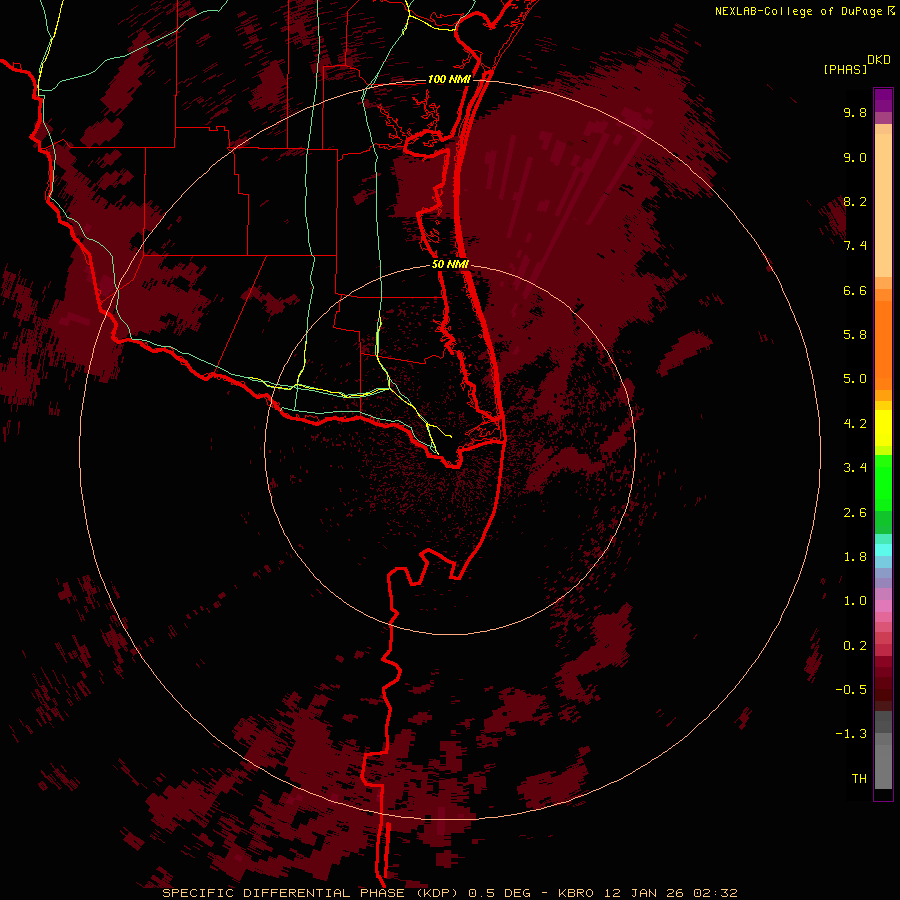Pick the peach band of the color scale

[883, 205]
